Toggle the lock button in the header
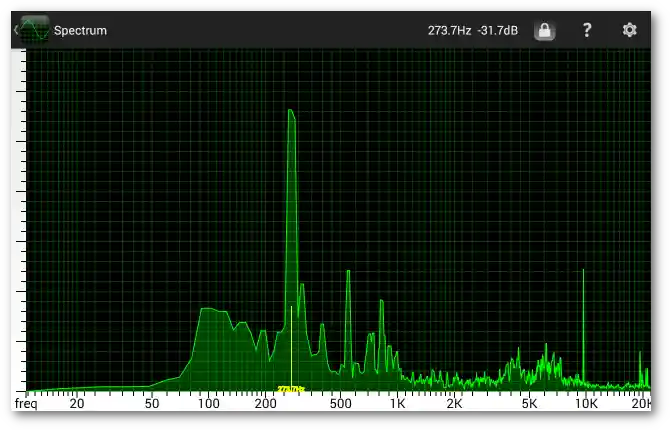 click(x=544, y=30)
